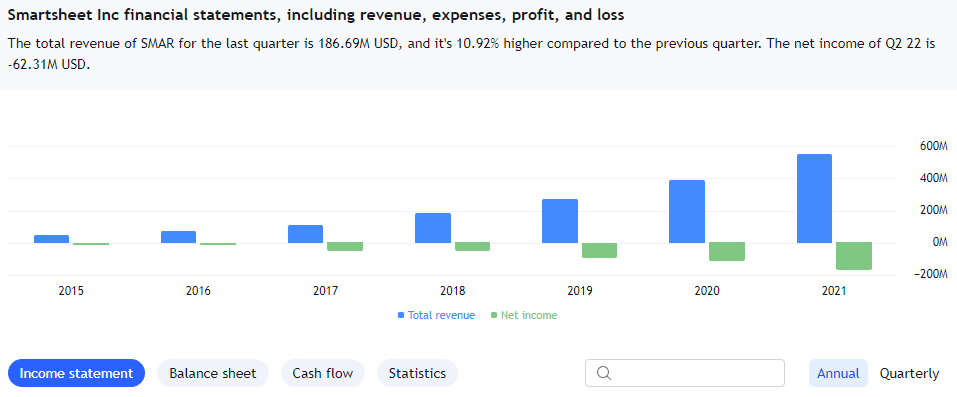Click the 2020 x-axis label
The height and width of the screenshot is (397, 957).
[707, 291]
